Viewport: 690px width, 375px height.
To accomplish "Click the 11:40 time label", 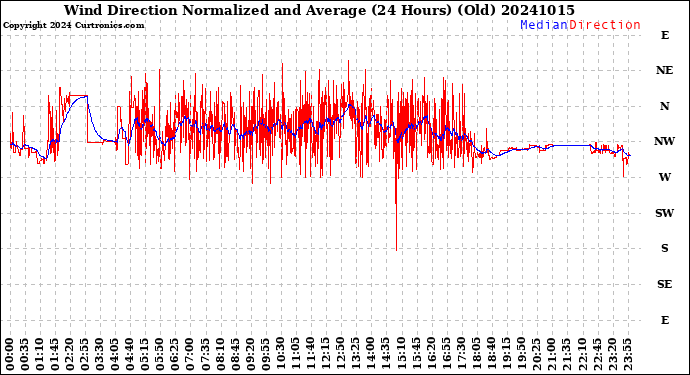I will 310,354.
